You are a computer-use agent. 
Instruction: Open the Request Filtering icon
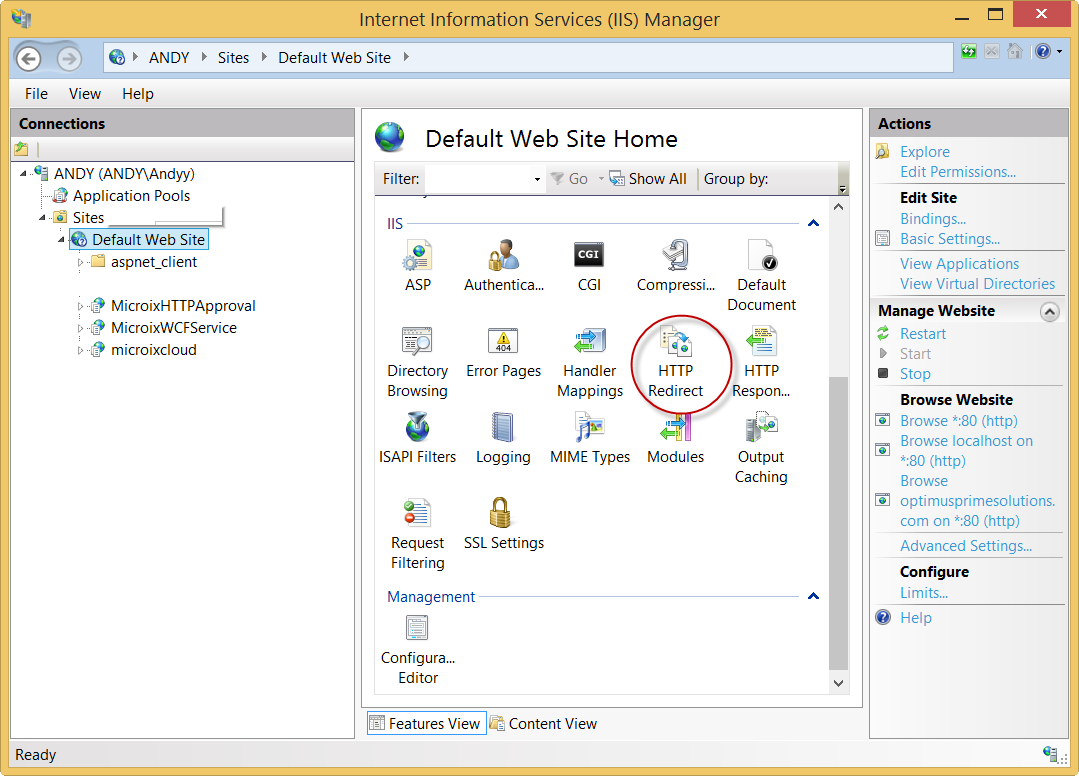417,515
